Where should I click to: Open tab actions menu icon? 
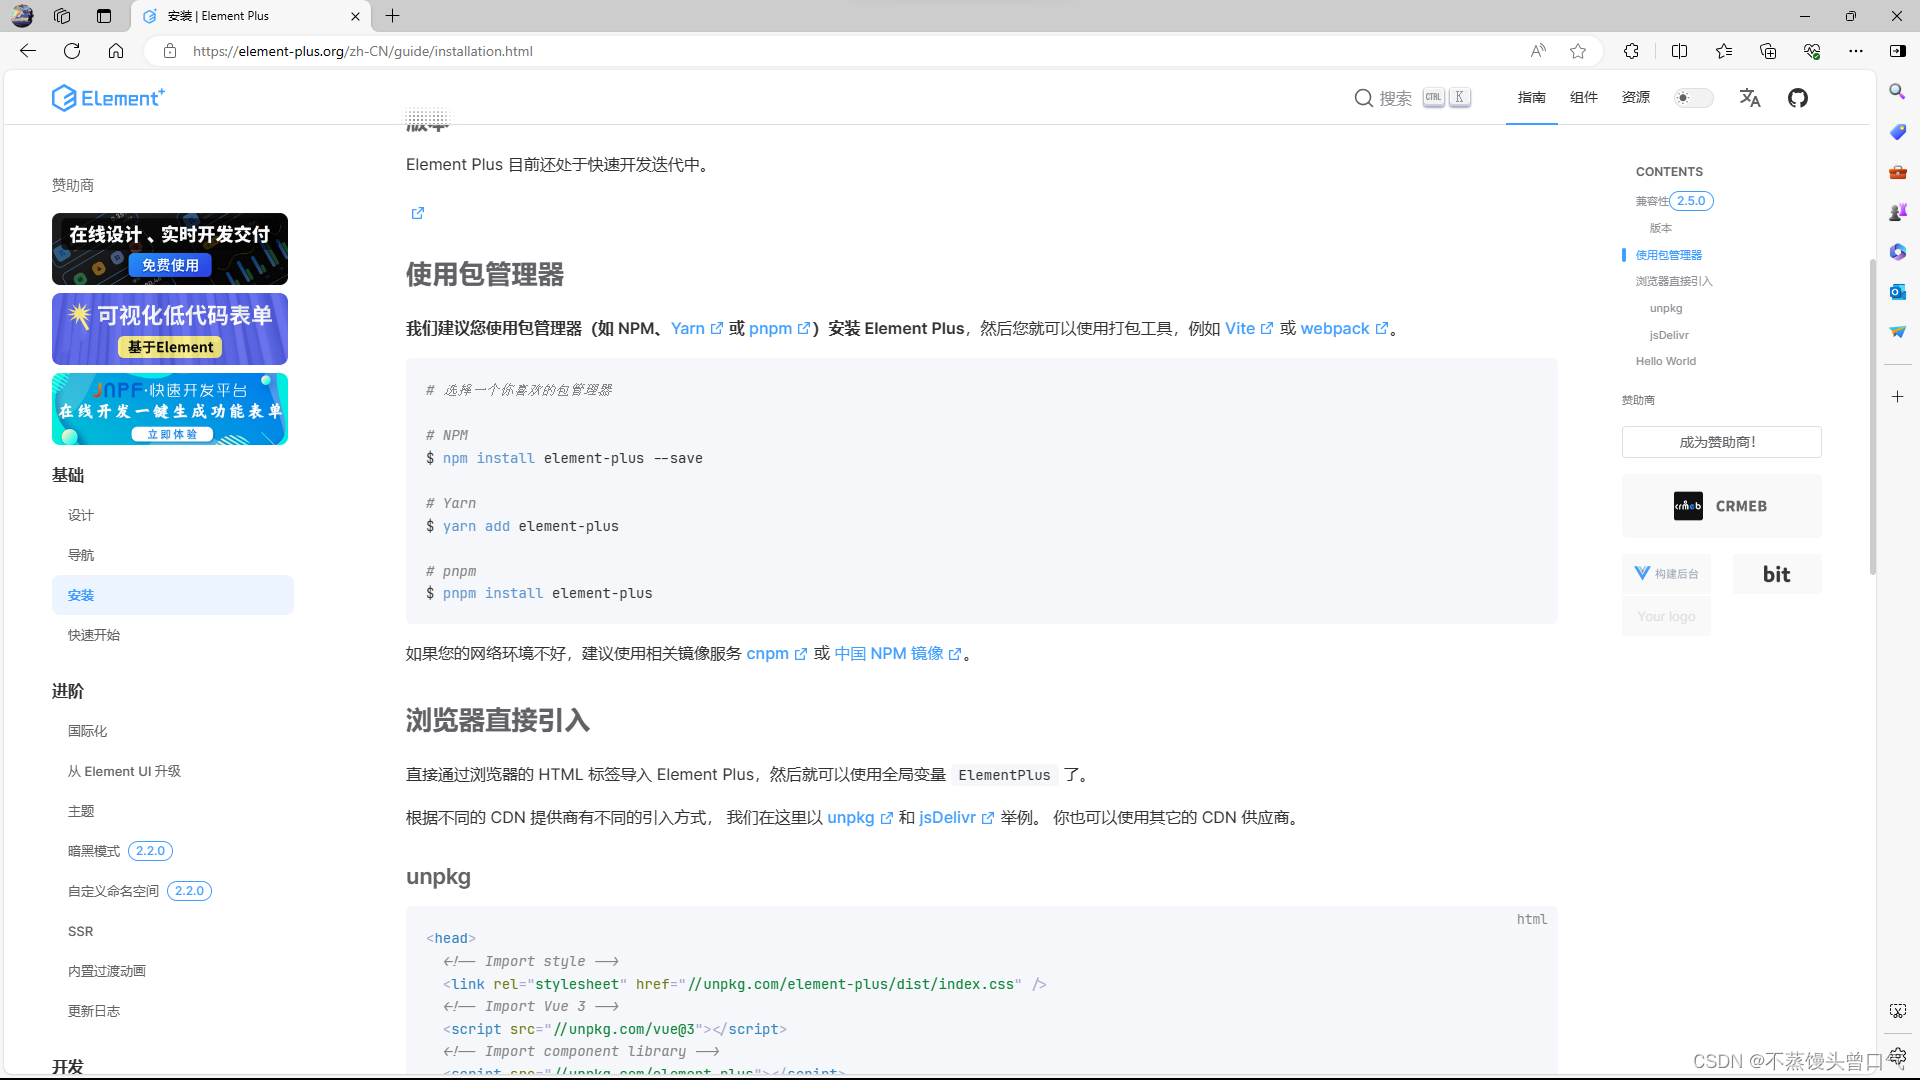pos(104,16)
